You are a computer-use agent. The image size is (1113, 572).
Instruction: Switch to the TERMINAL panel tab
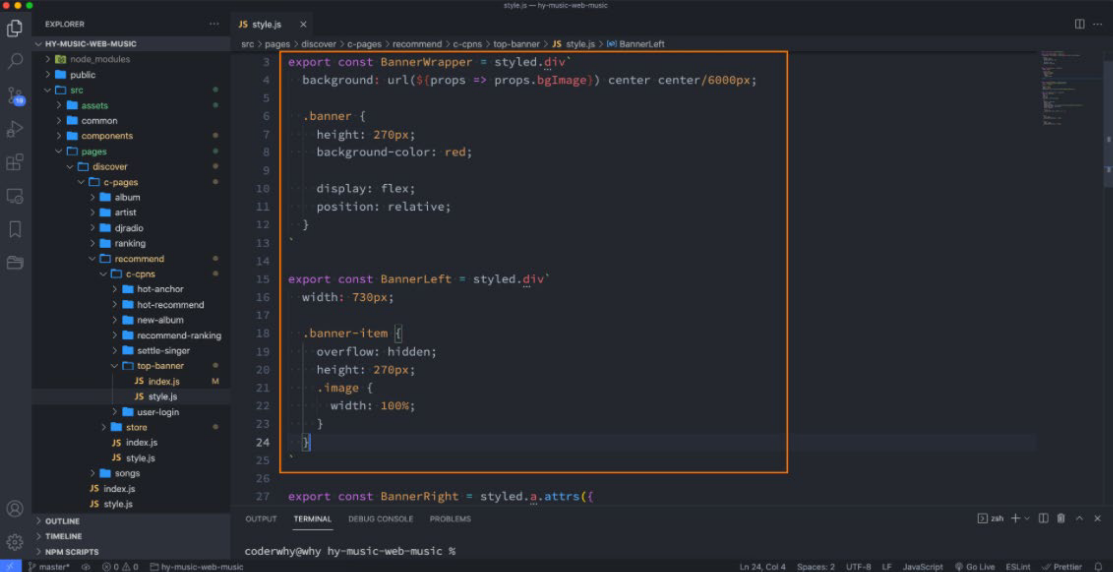pos(312,519)
